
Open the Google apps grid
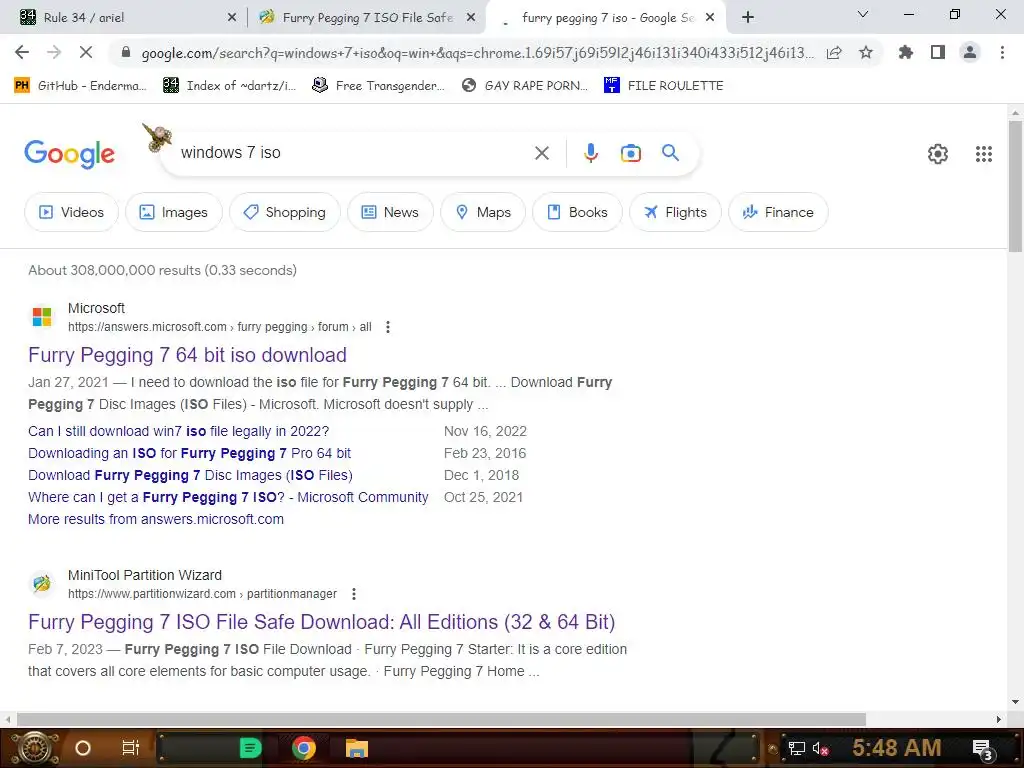[984, 153]
